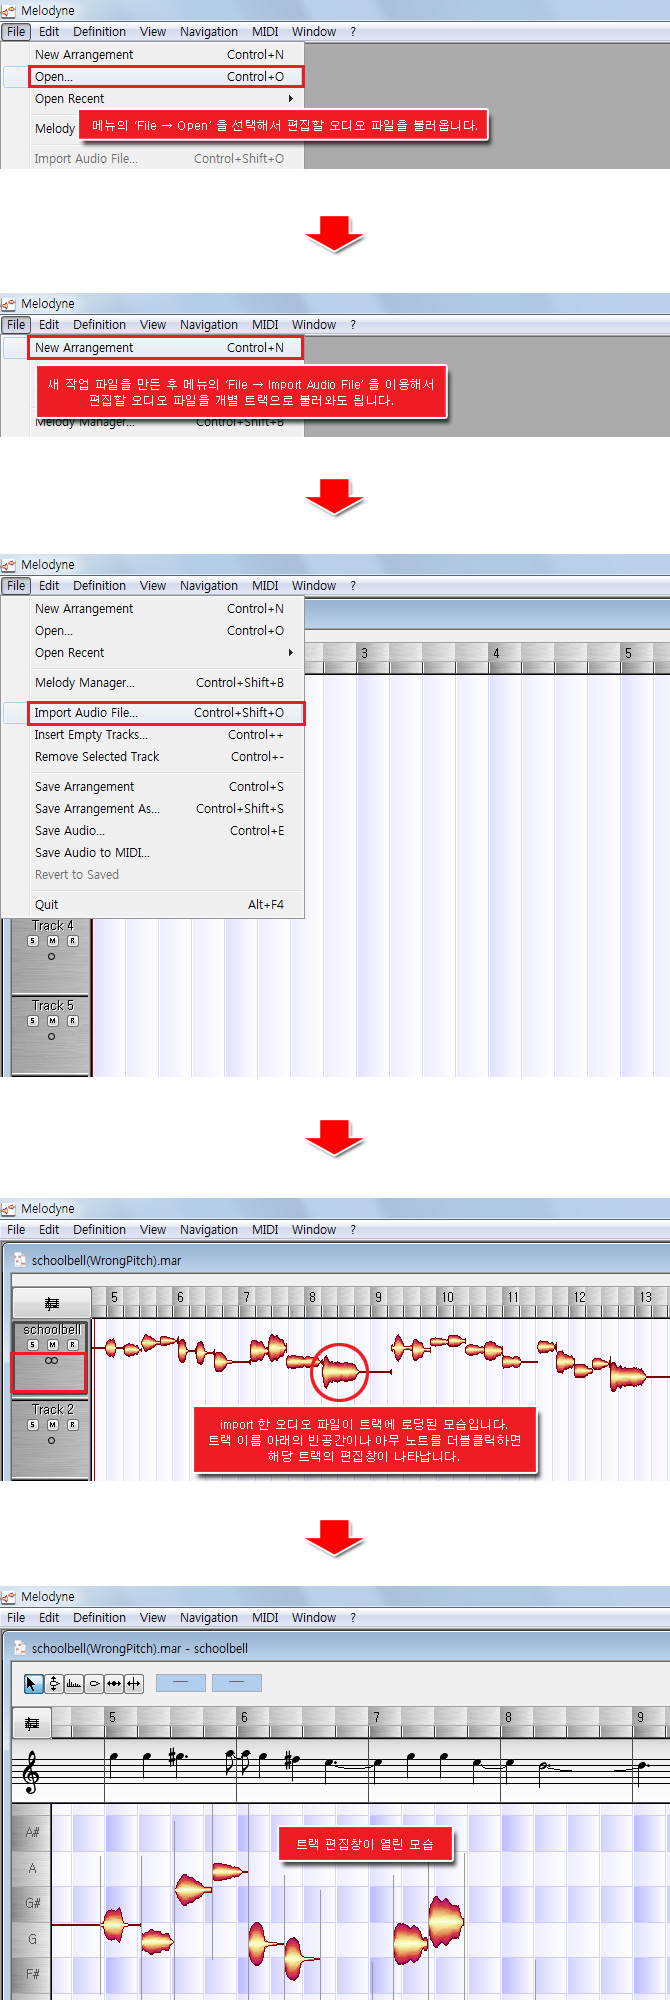Image resolution: width=670 pixels, height=2000 pixels.
Task: Select the Main arrow tool in the note editor
Action: (33, 1683)
